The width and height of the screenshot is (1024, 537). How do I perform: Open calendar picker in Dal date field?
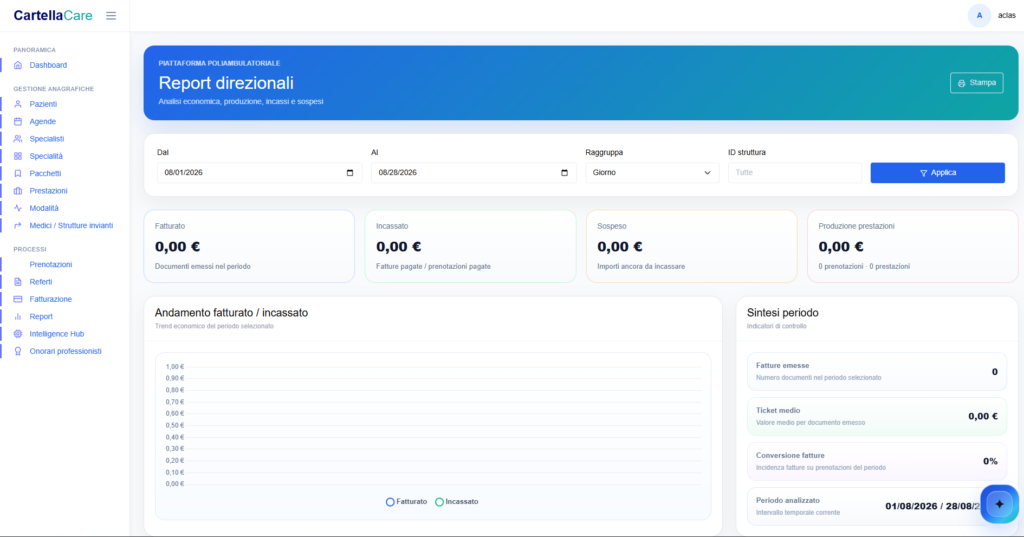349,172
